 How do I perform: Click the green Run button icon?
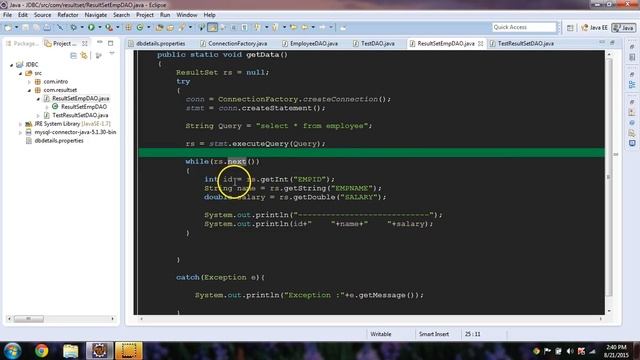(91, 27)
